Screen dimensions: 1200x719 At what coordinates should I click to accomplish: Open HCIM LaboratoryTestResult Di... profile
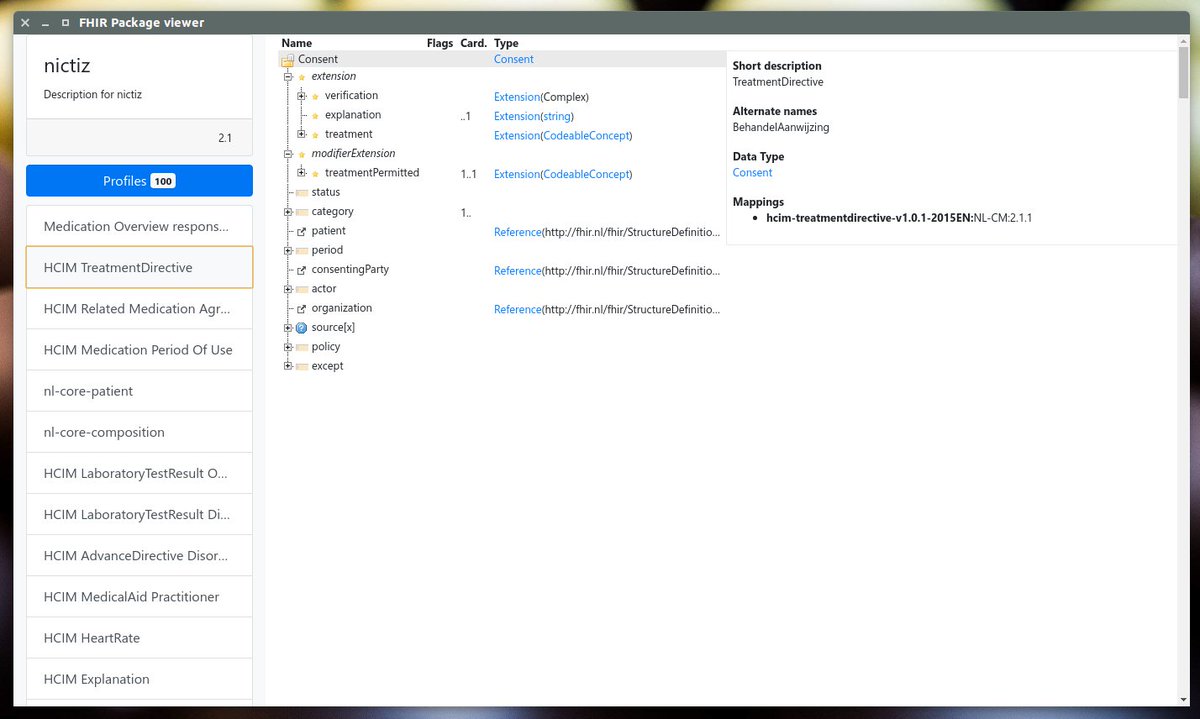tap(139, 515)
